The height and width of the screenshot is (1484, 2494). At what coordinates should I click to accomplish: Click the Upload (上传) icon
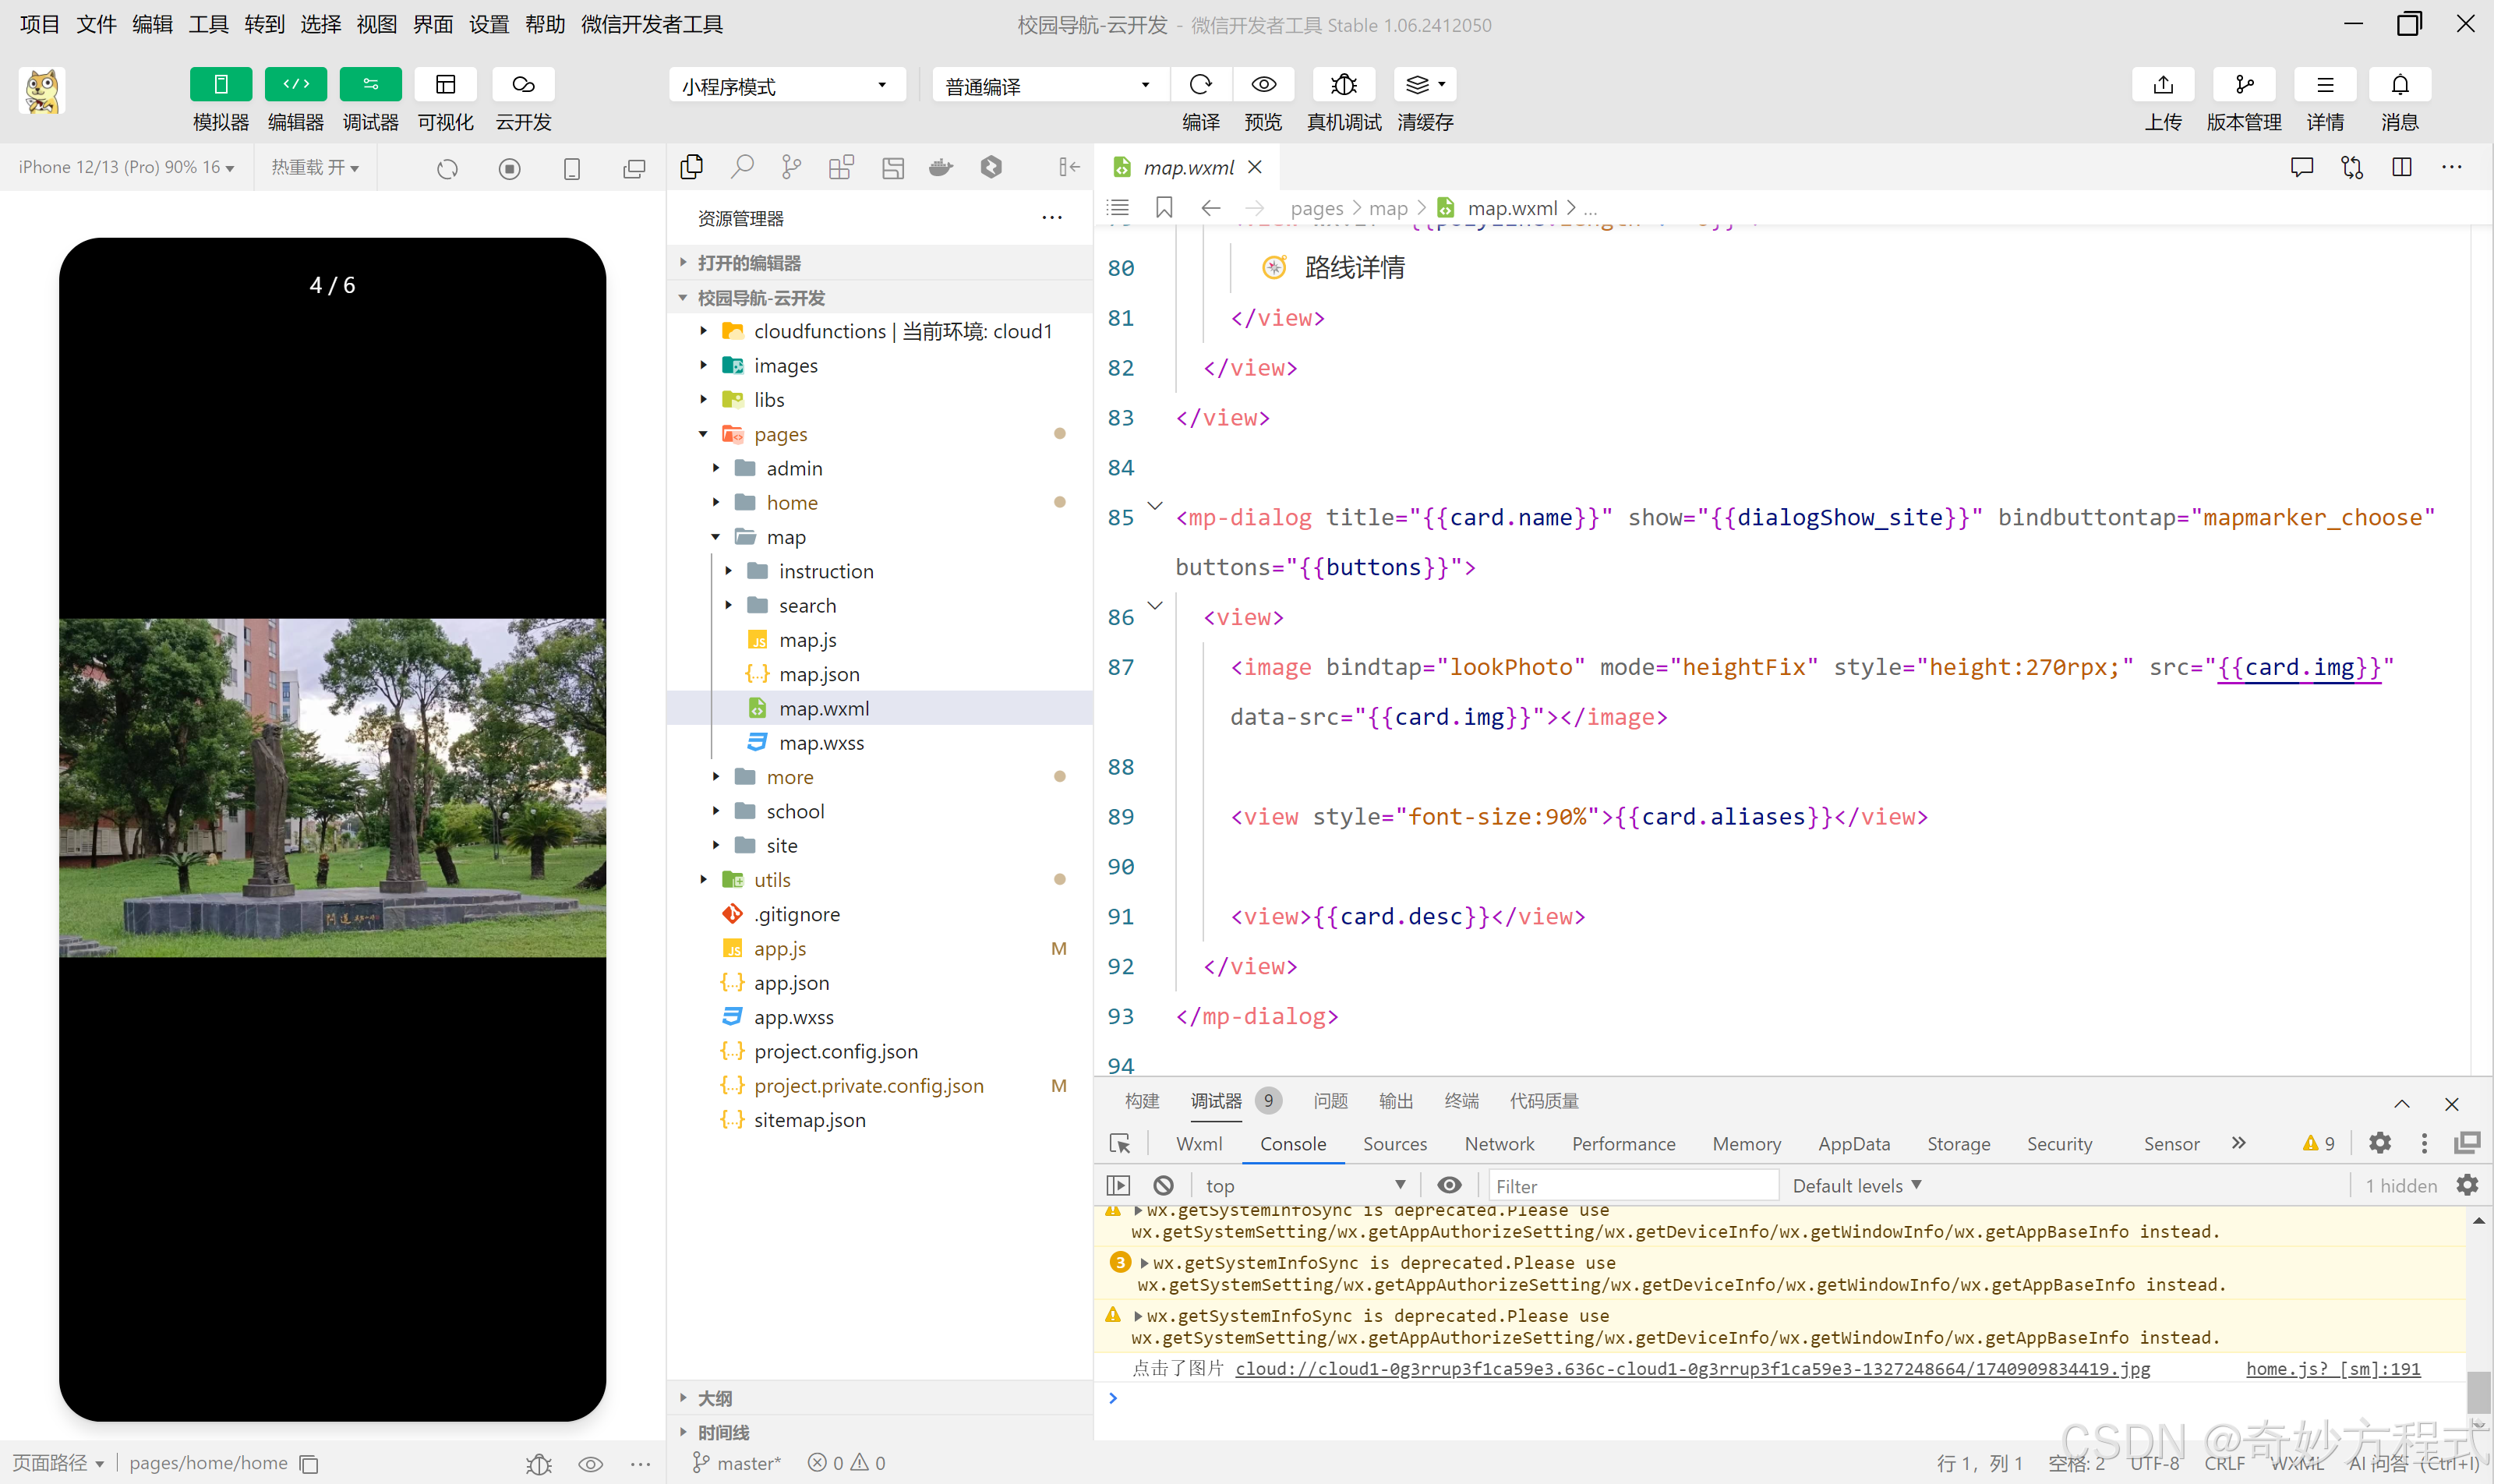[2162, 85]
